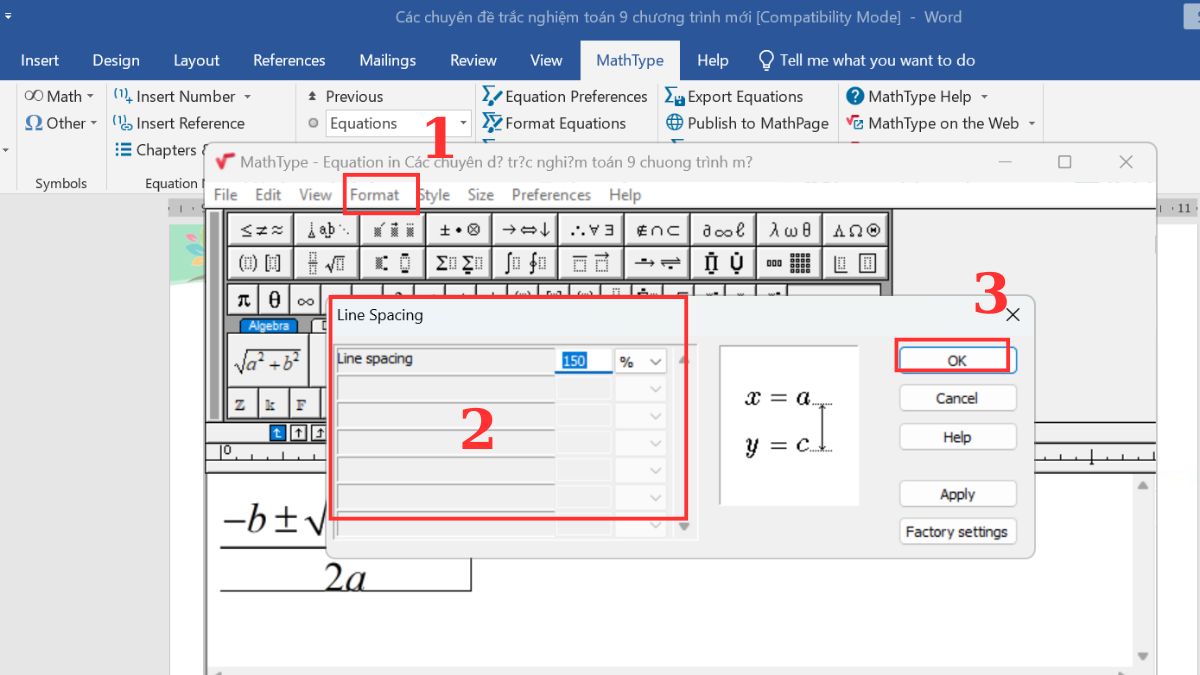Open the boxes templates palette
The height and width of the screenshot is (675, 1200).
(x=855, y=263)
